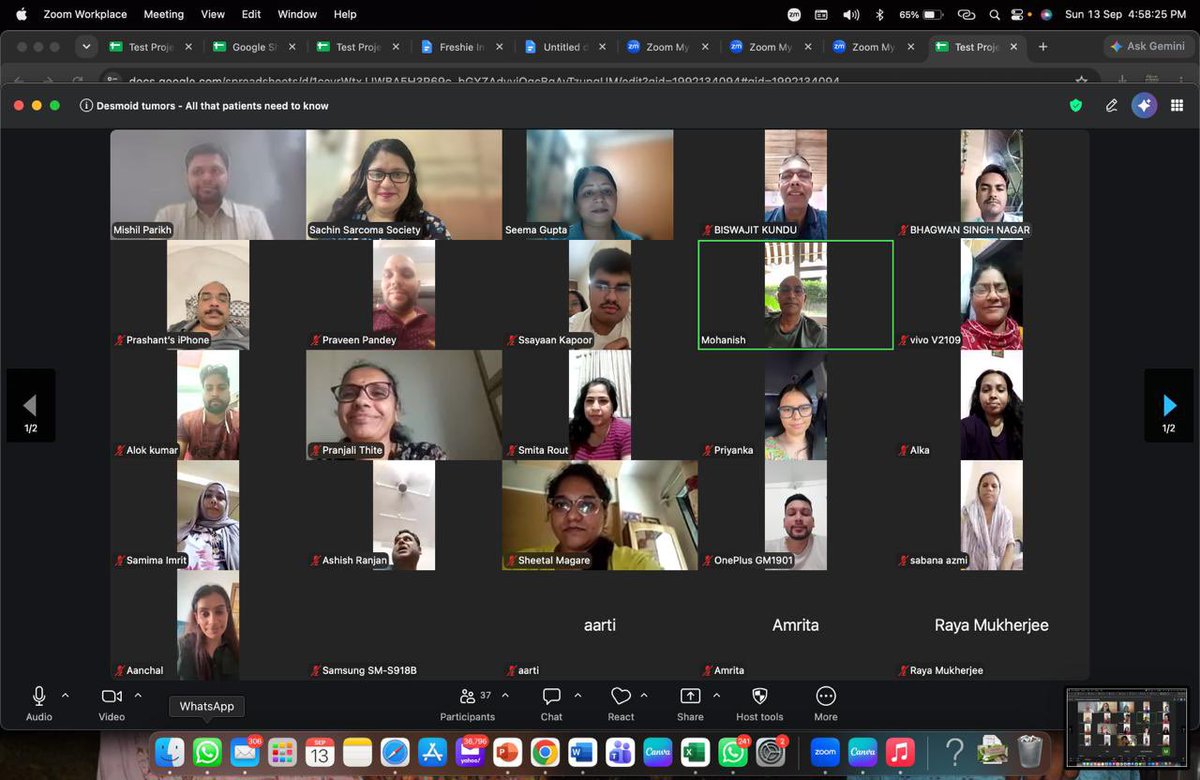
Task: Open macOS Control Center in the menu bar
Action: point(1019,15)
